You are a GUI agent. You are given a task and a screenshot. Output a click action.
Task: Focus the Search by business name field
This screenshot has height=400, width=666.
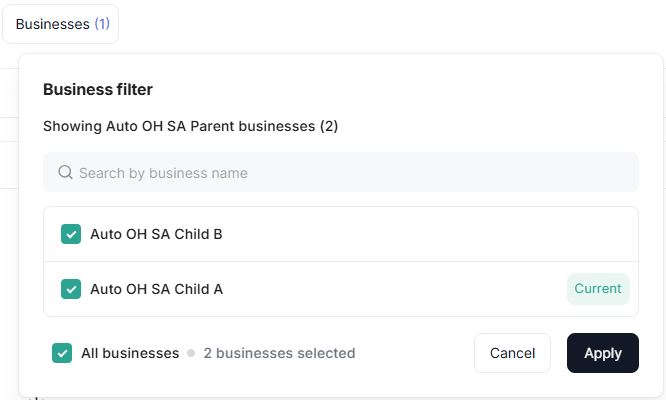(340, 173)
